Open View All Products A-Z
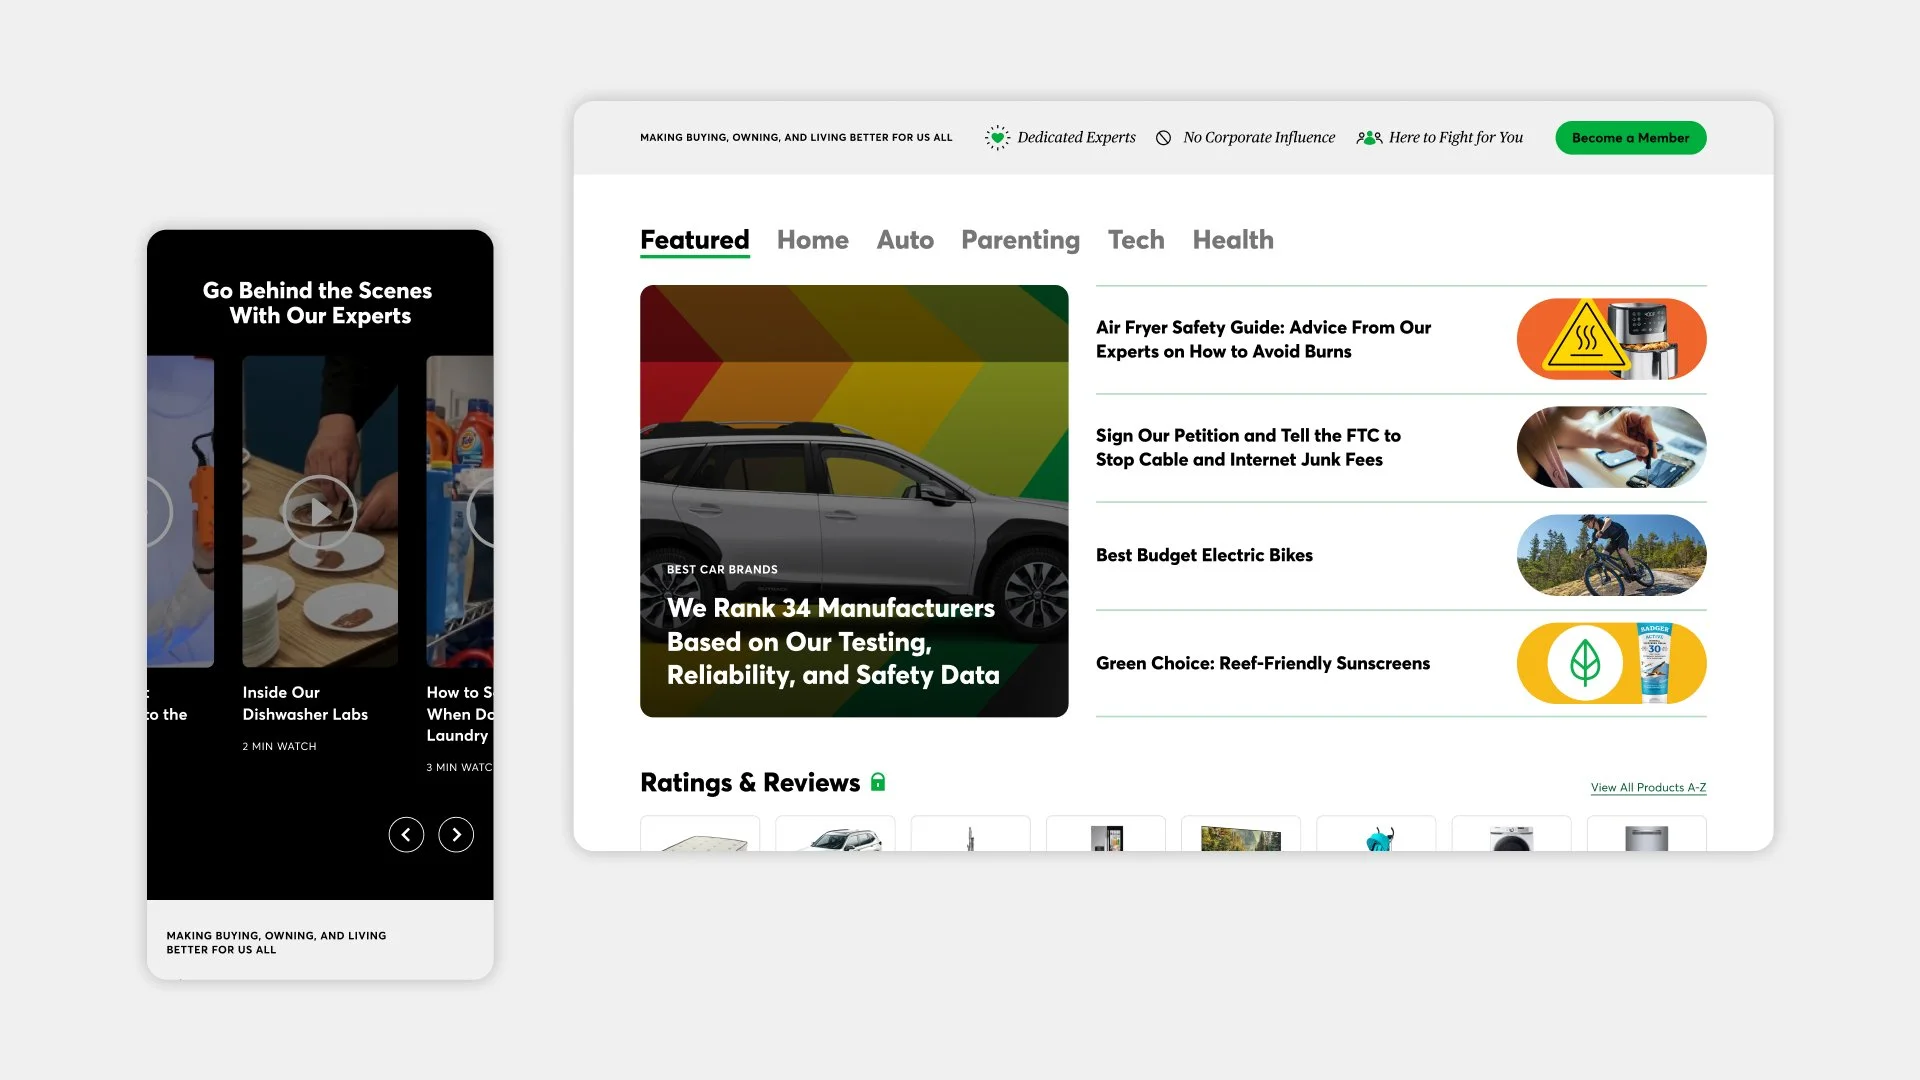This screenshot has height=1080, width=1920. tap(1648, 788)
